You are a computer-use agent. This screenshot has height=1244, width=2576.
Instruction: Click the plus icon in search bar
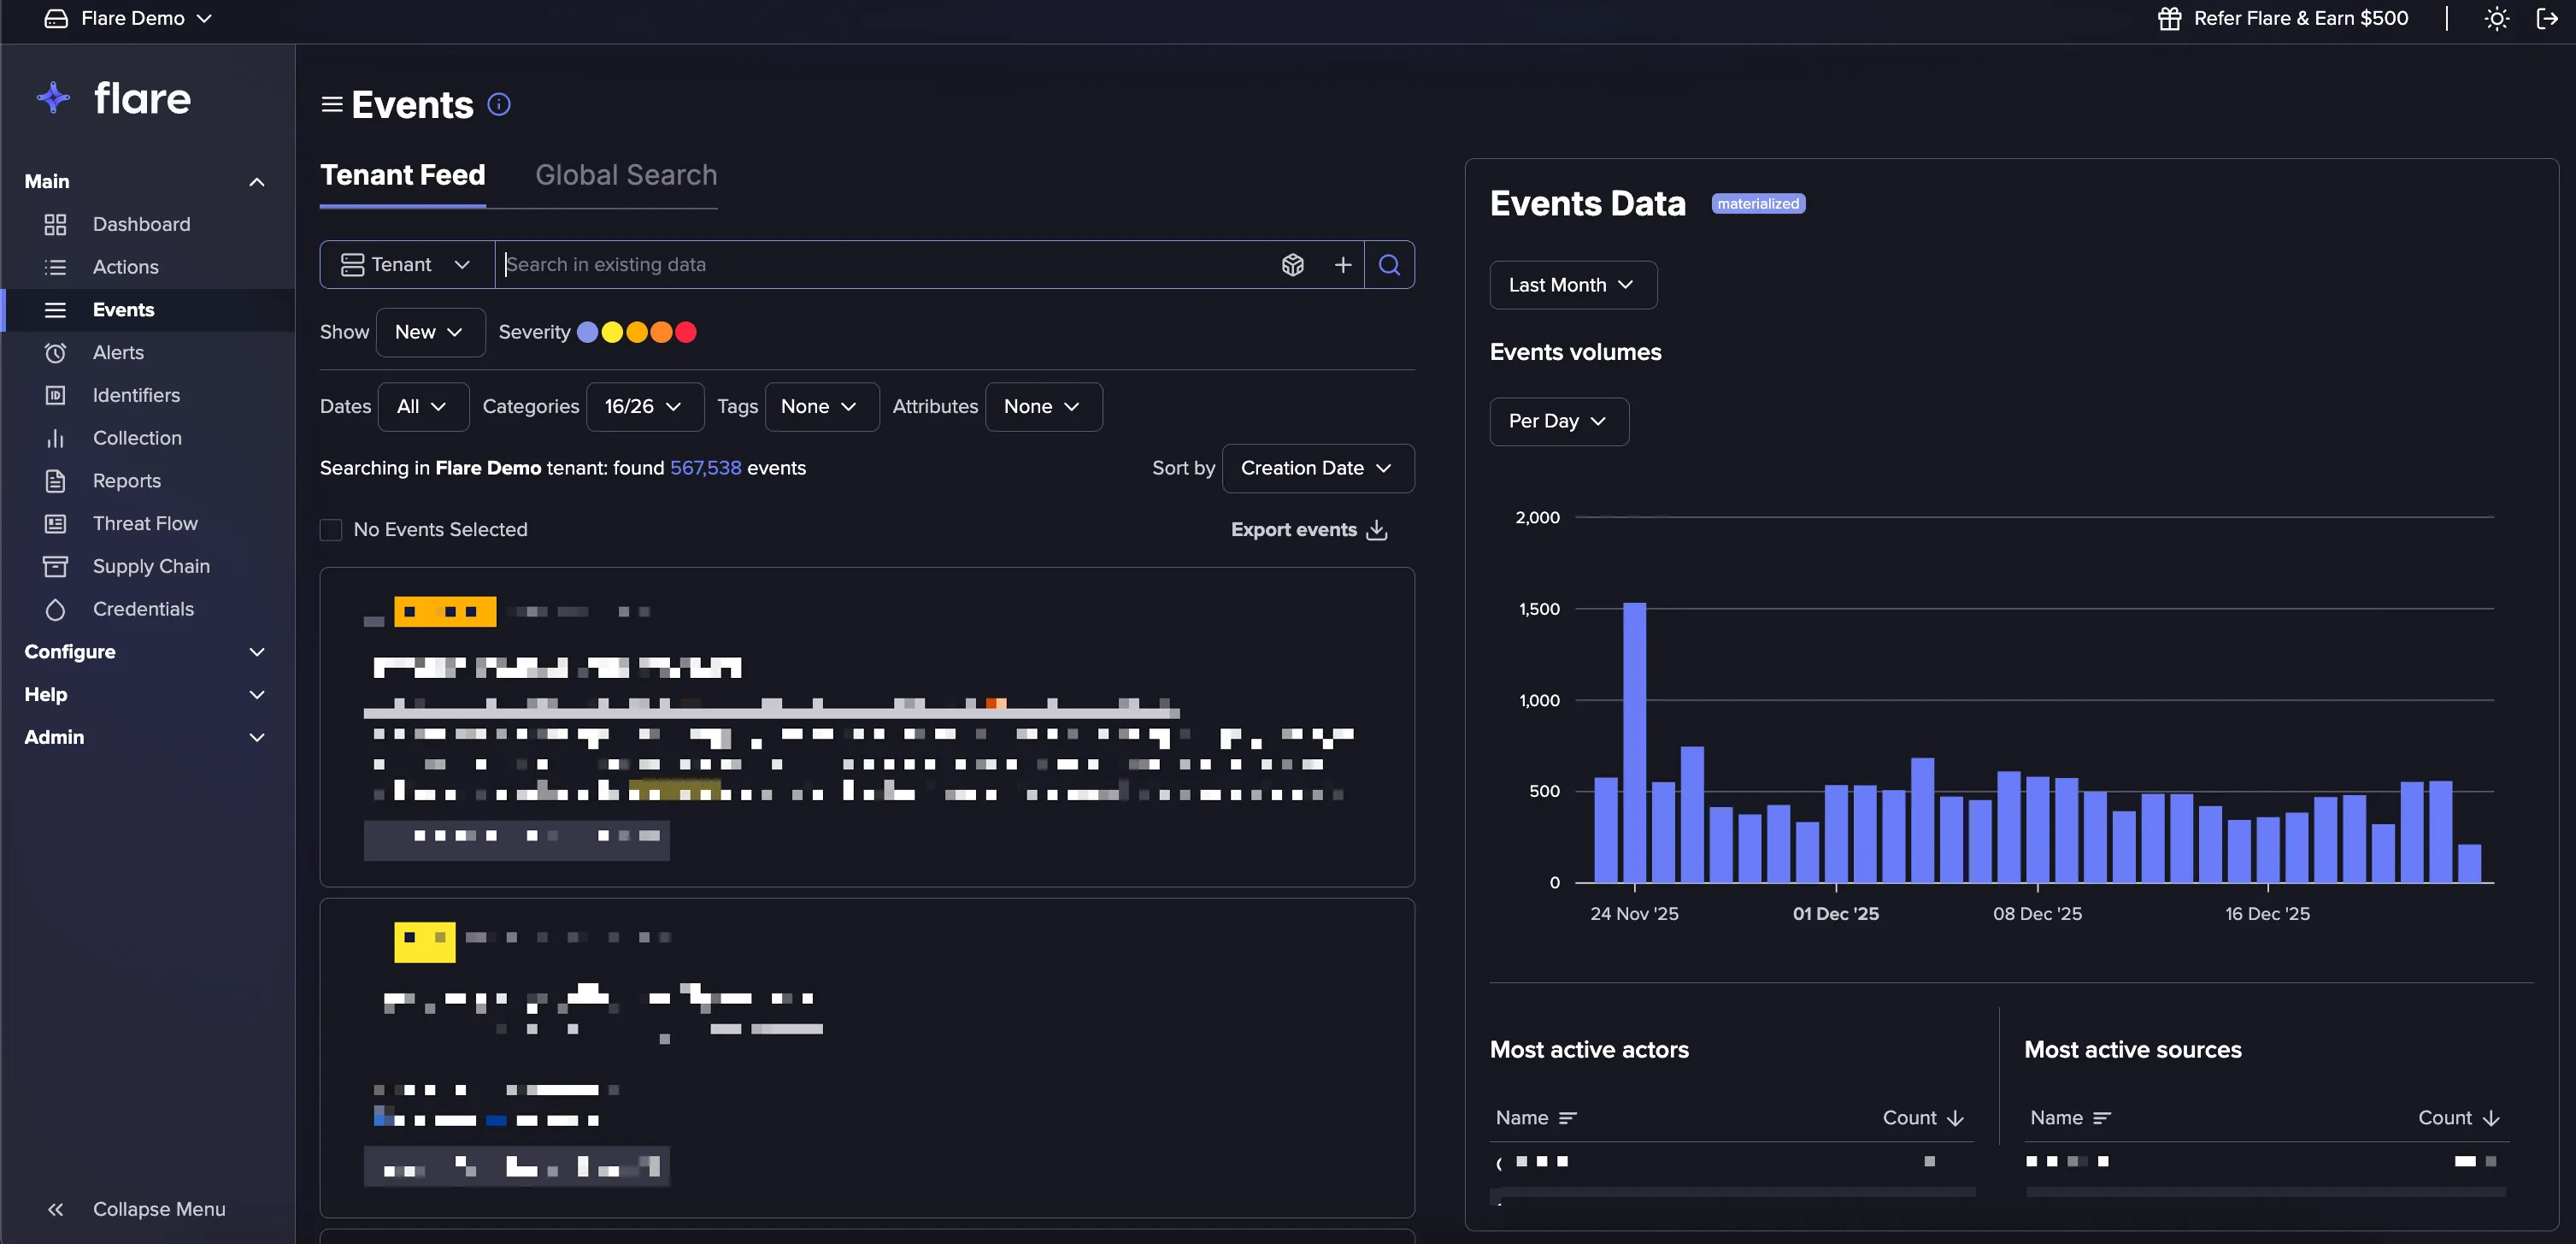point(1342,264)
